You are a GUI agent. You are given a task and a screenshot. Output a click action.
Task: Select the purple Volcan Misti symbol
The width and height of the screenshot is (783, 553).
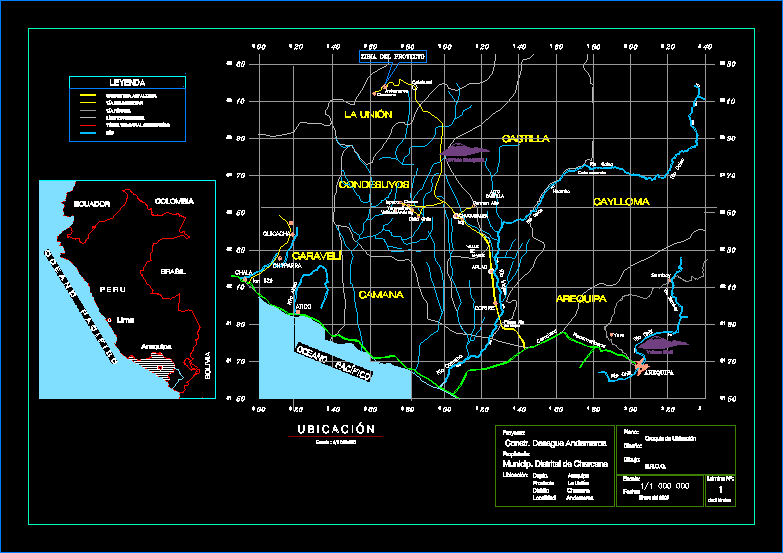tap(662, 344)
